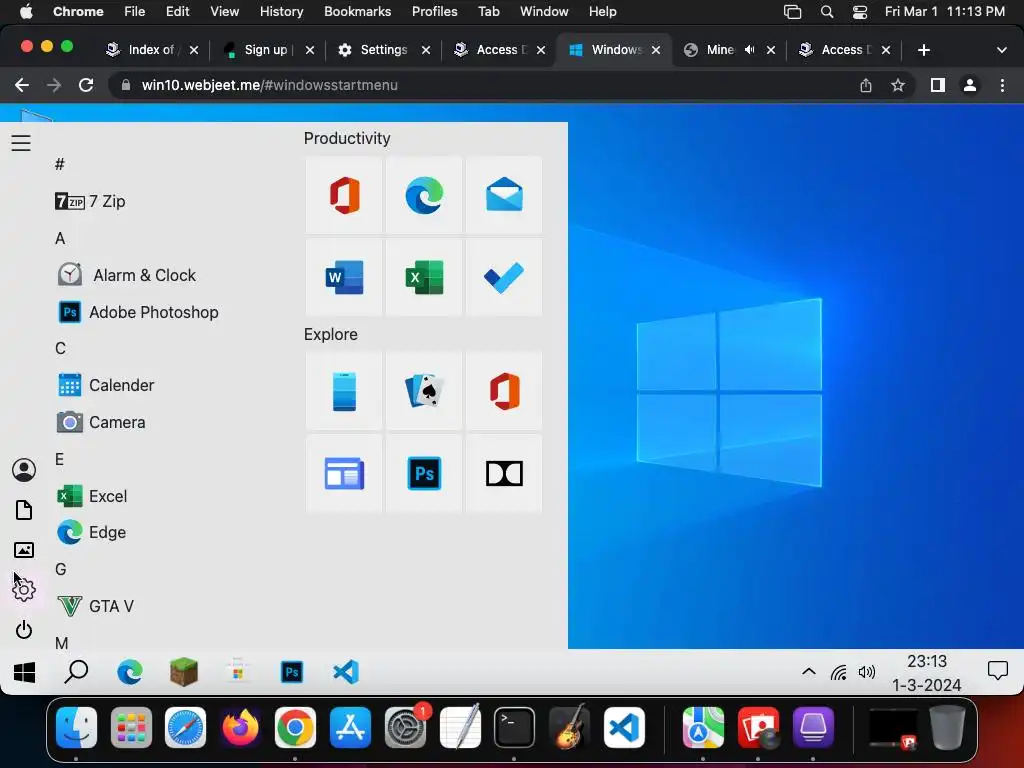This screenshot has height=768, width=1024.
Task: Switch to the Index of Chrome tab
Action: 152,50
